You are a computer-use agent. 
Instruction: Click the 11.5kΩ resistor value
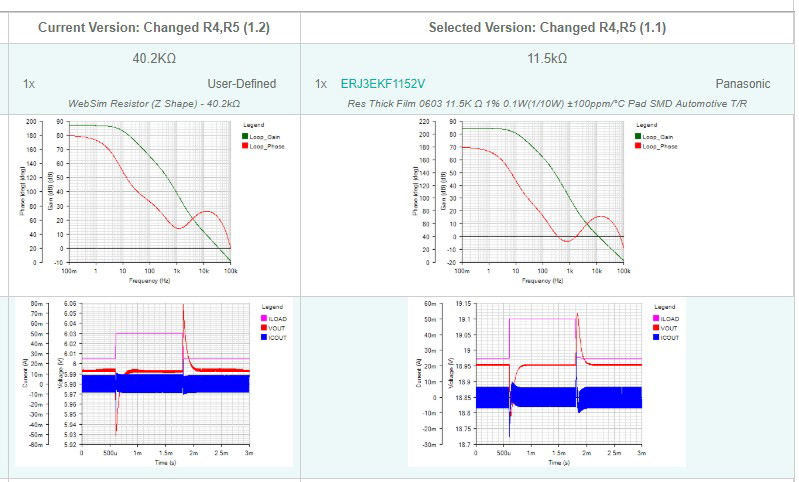tap(547, 59)
